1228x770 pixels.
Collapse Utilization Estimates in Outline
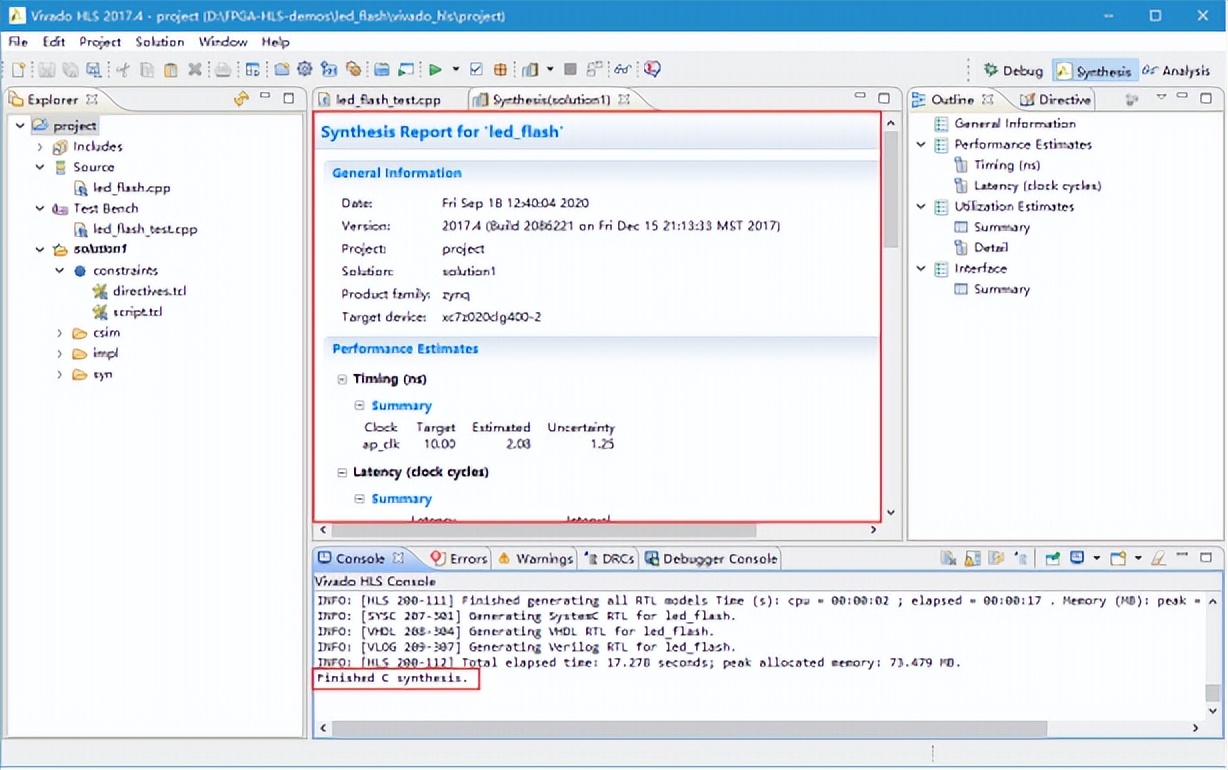coord(921,207)
